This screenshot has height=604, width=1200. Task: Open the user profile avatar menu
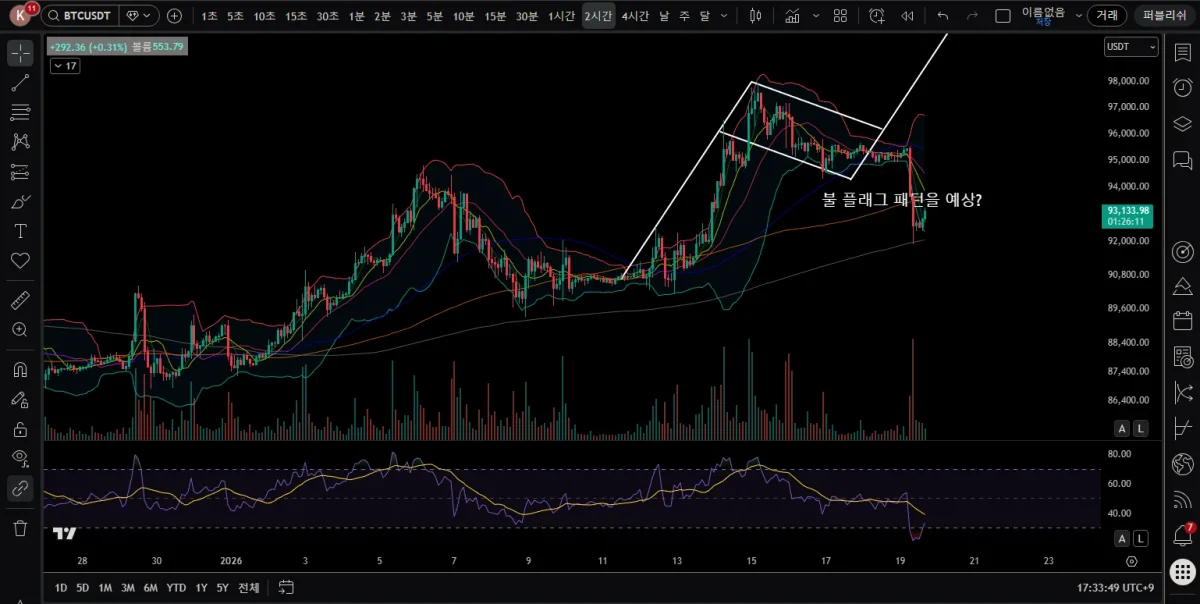coord(20,15)
